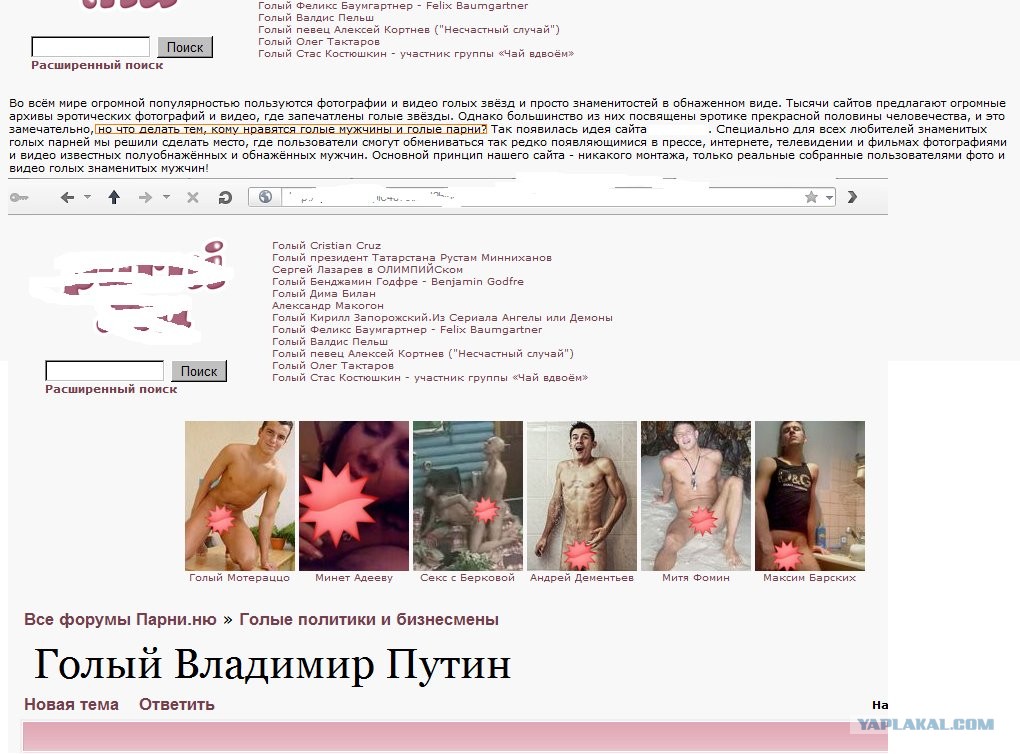Click the search field in the upper page
Image resolution: width=1020 pixels, height=754 pixels.
pos(90,47)
